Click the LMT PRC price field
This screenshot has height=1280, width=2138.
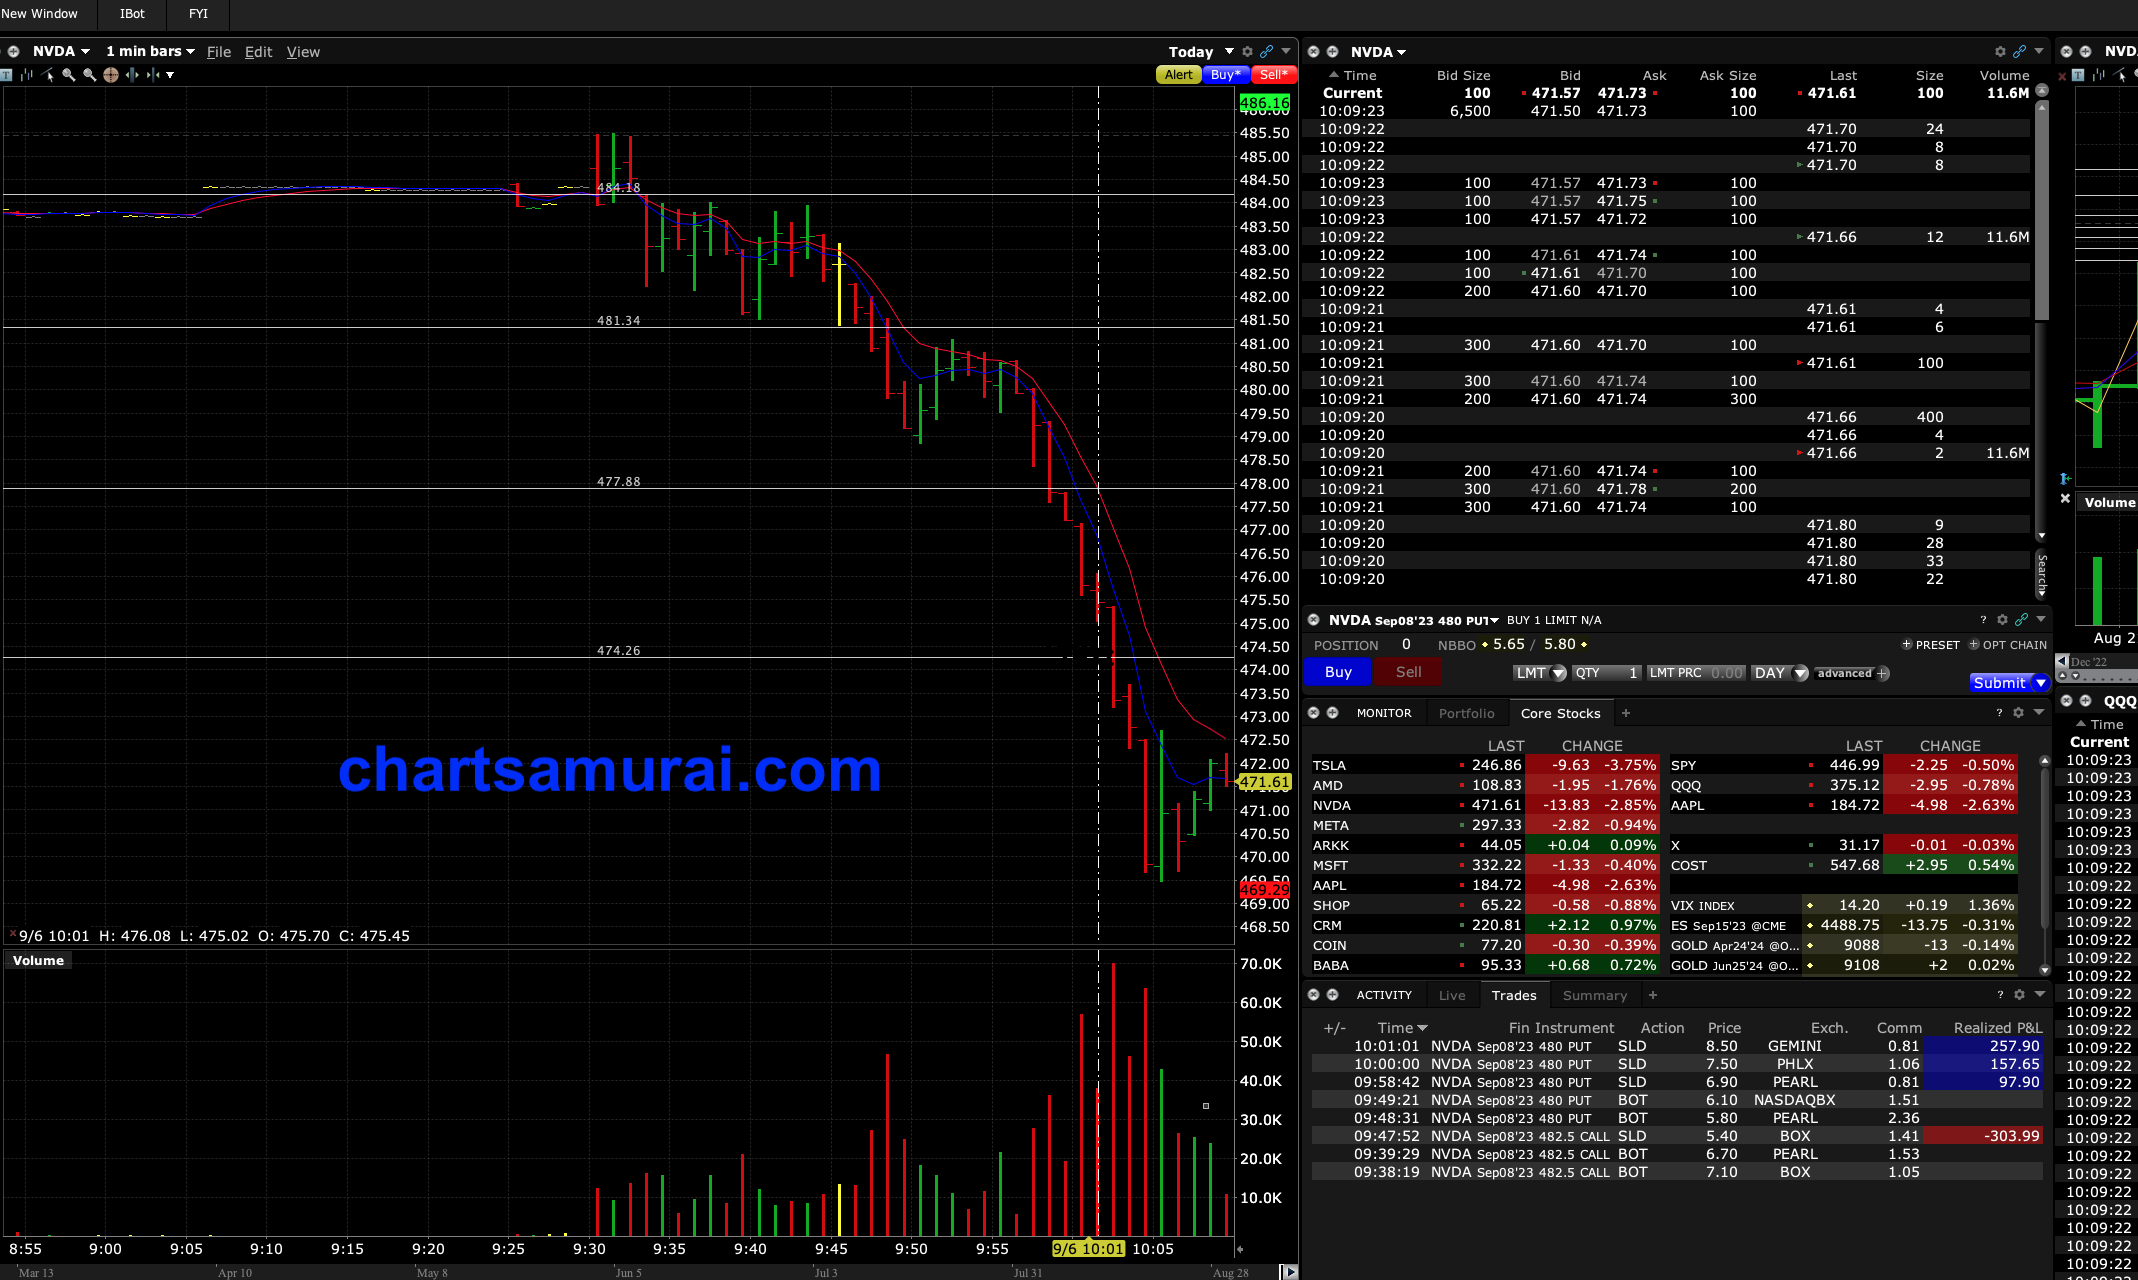(1696, 673)
